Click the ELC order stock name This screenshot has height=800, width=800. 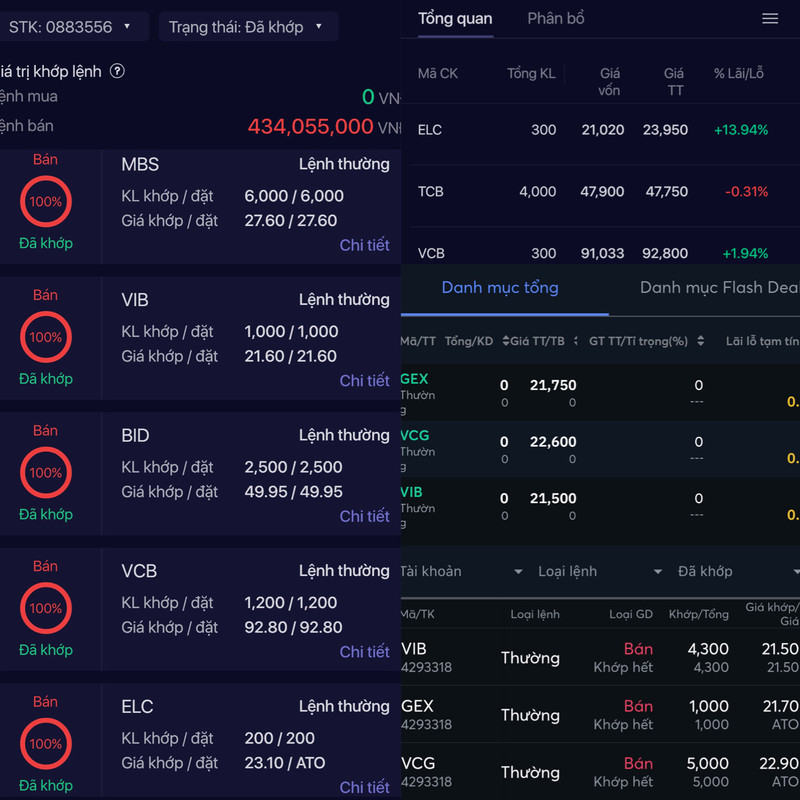pos(137,707)
